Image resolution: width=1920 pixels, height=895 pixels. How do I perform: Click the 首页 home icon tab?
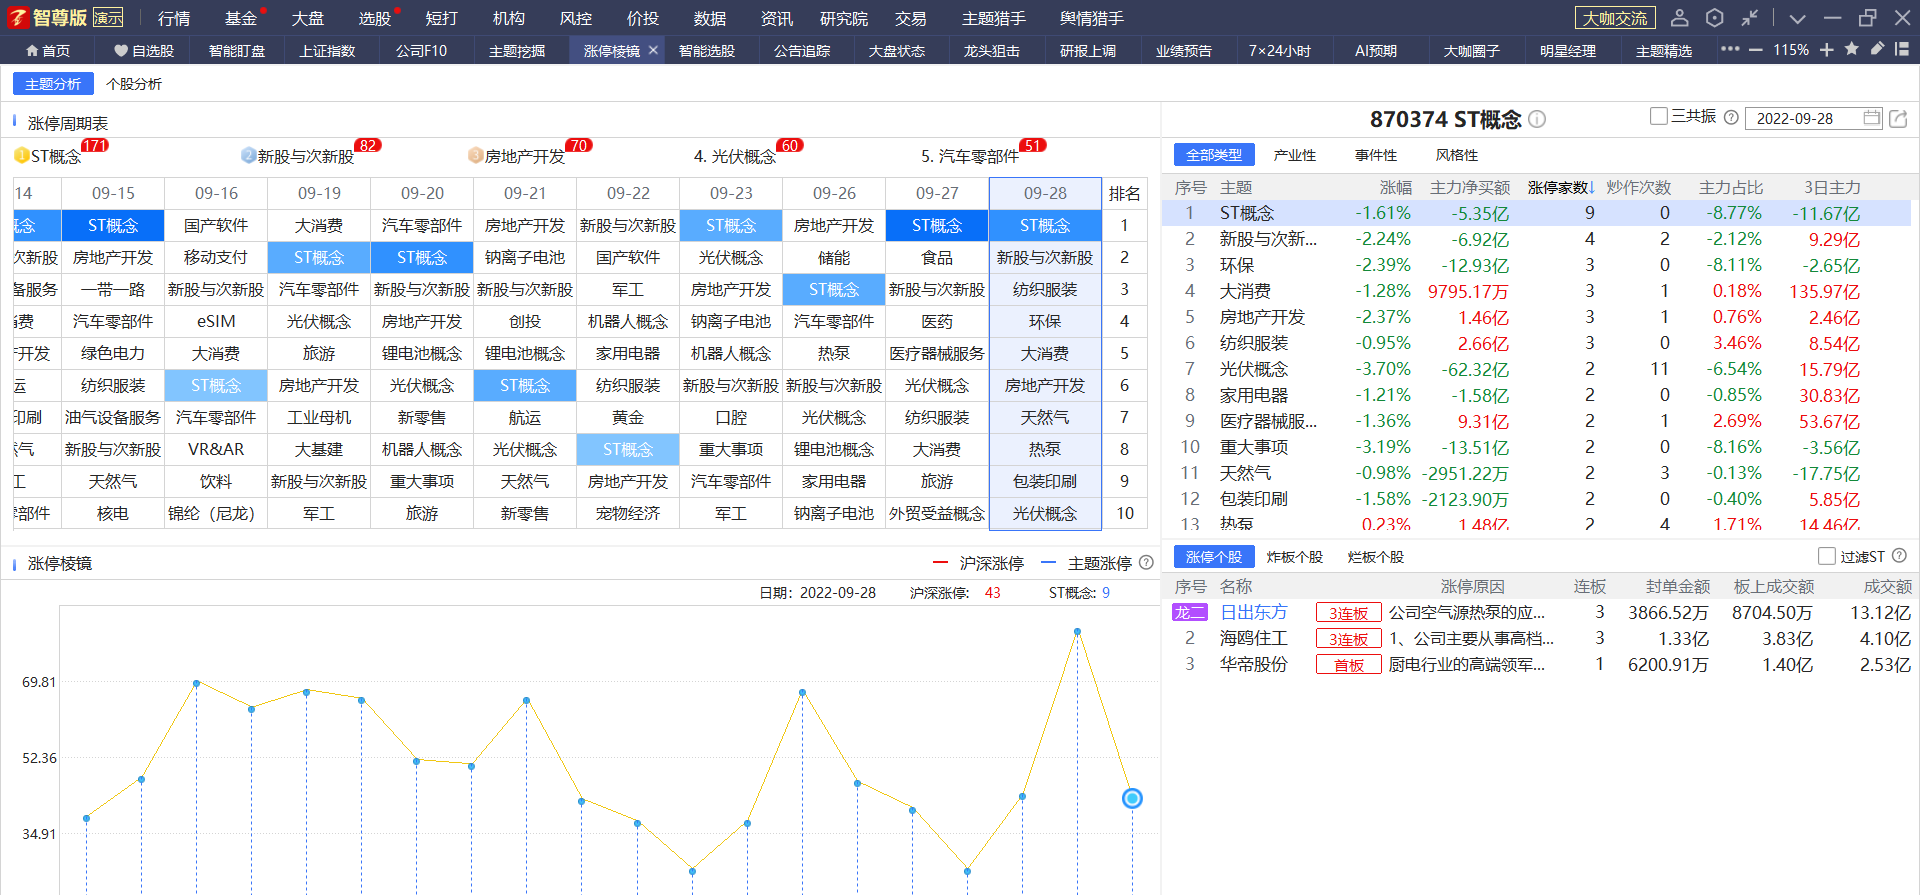point(47,51)
